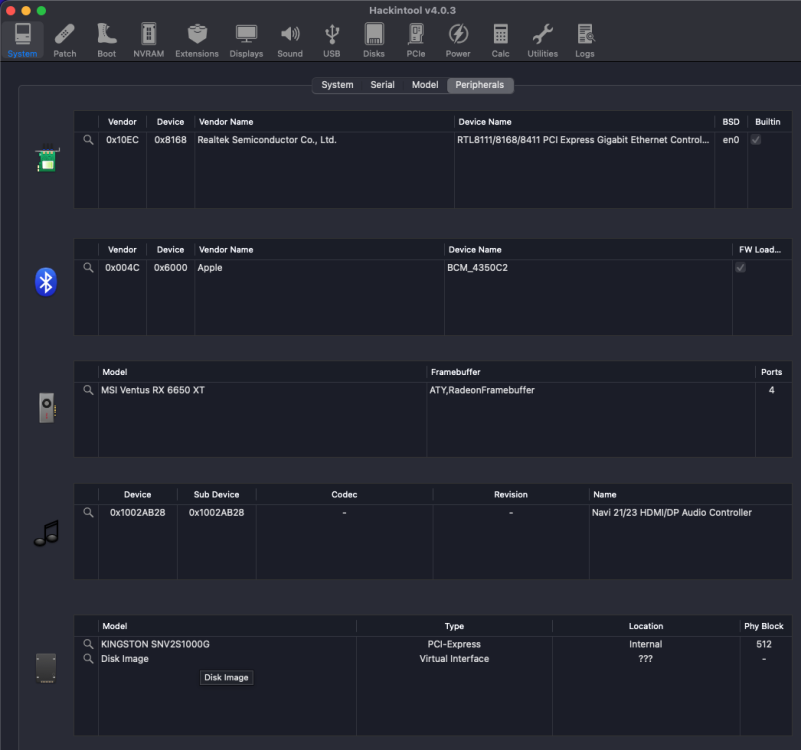The width and height of the screenshot is (801, 750).
Task: Click the SSD storage icon
Action: point(46,668)
